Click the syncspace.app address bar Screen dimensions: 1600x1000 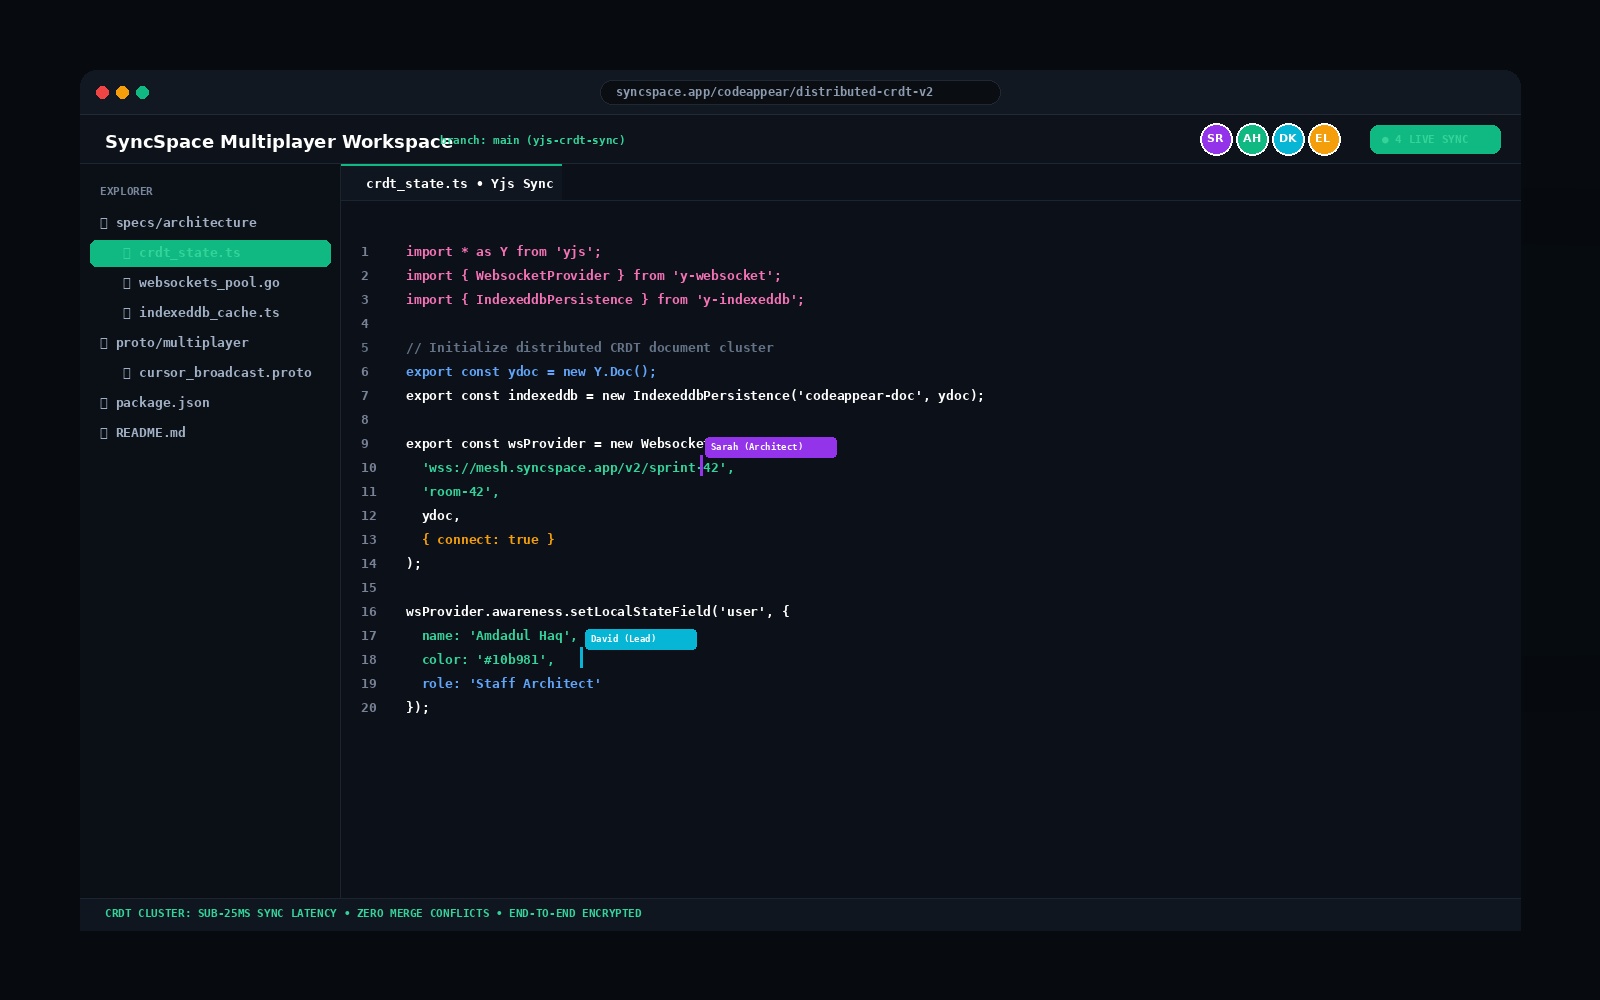(x=800, y=92)
